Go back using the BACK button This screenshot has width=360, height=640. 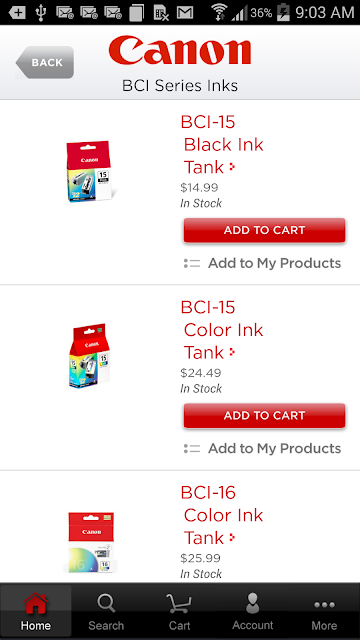coord(45,62)
